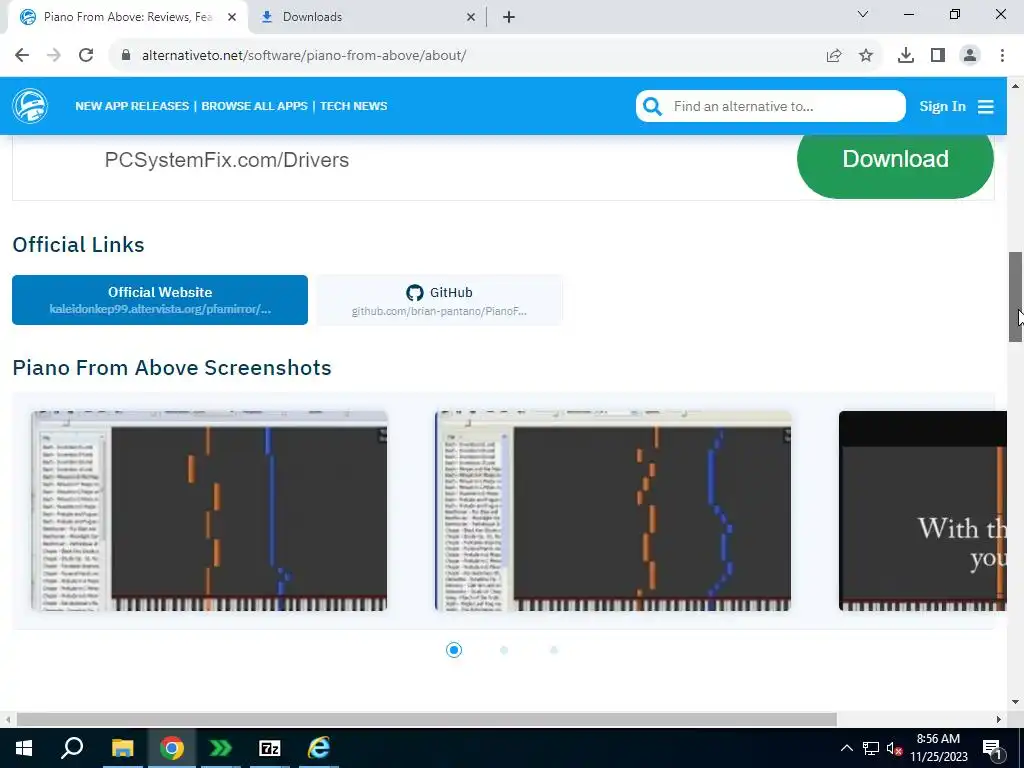Screen dimensions: 1024x768
Task: Select the second carousel pagination dot
Action: [x=504, y=650]
